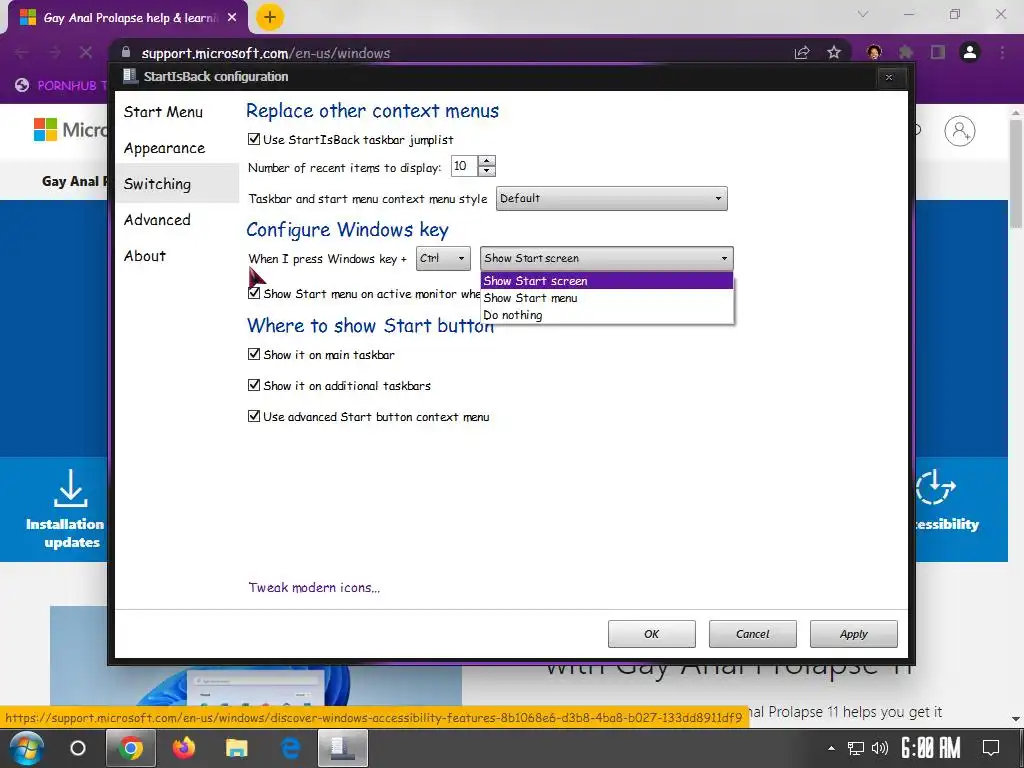This screenshot has height=768, width=1024.
Task: Open the notification center icon
Action: [x=991, y=748]
